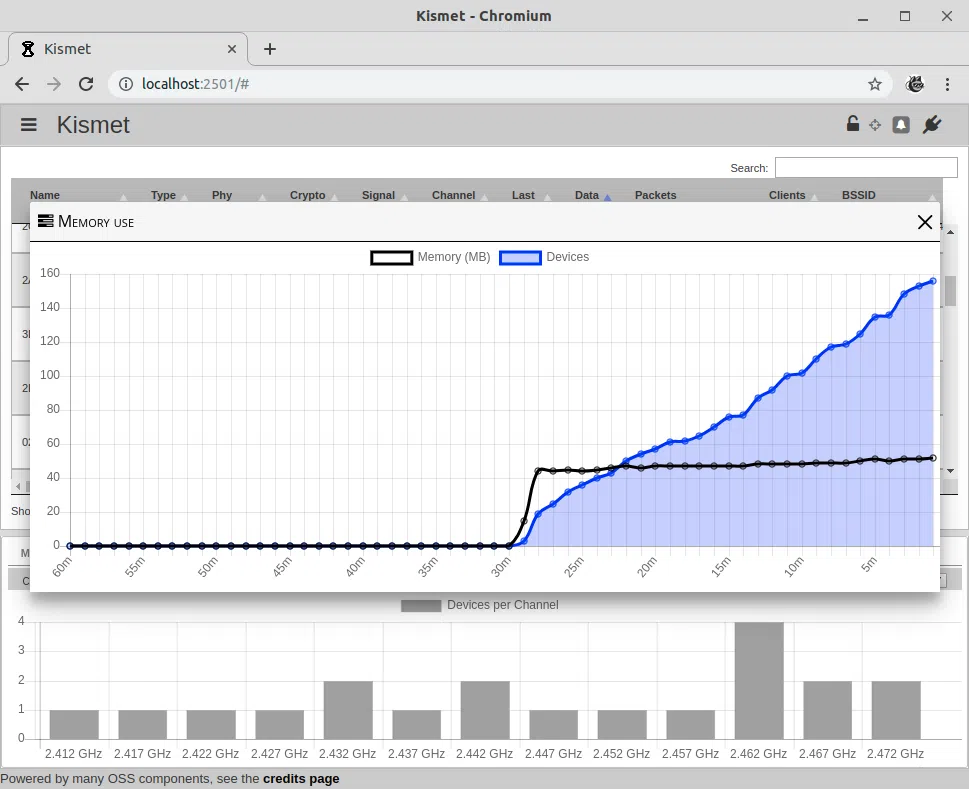The width and height of the screenshot is (969, 789).
Task: Click the 2.472 GHz channel bar
Action: coord(896,710)
